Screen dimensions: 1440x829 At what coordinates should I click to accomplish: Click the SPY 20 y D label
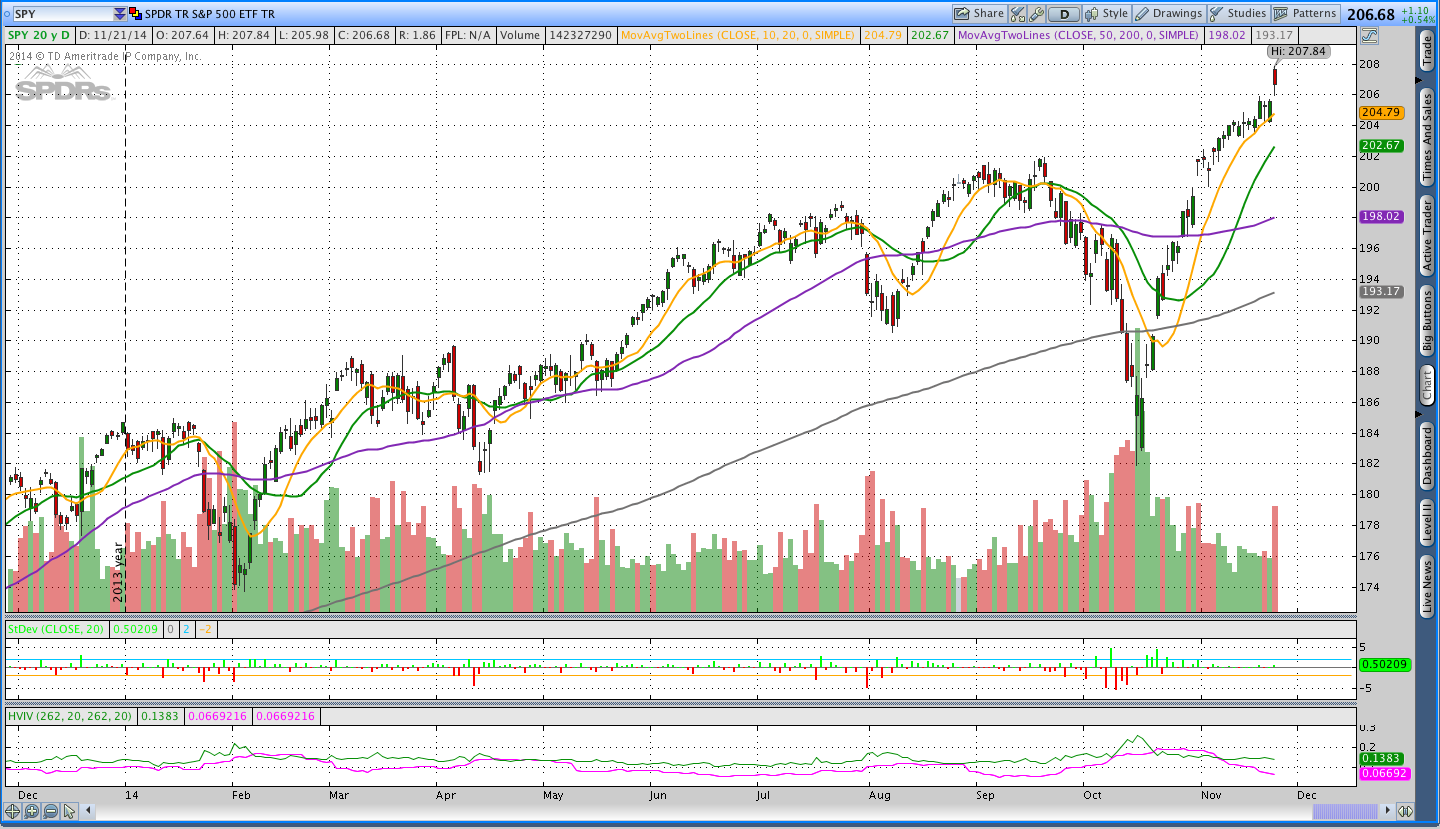39,35
